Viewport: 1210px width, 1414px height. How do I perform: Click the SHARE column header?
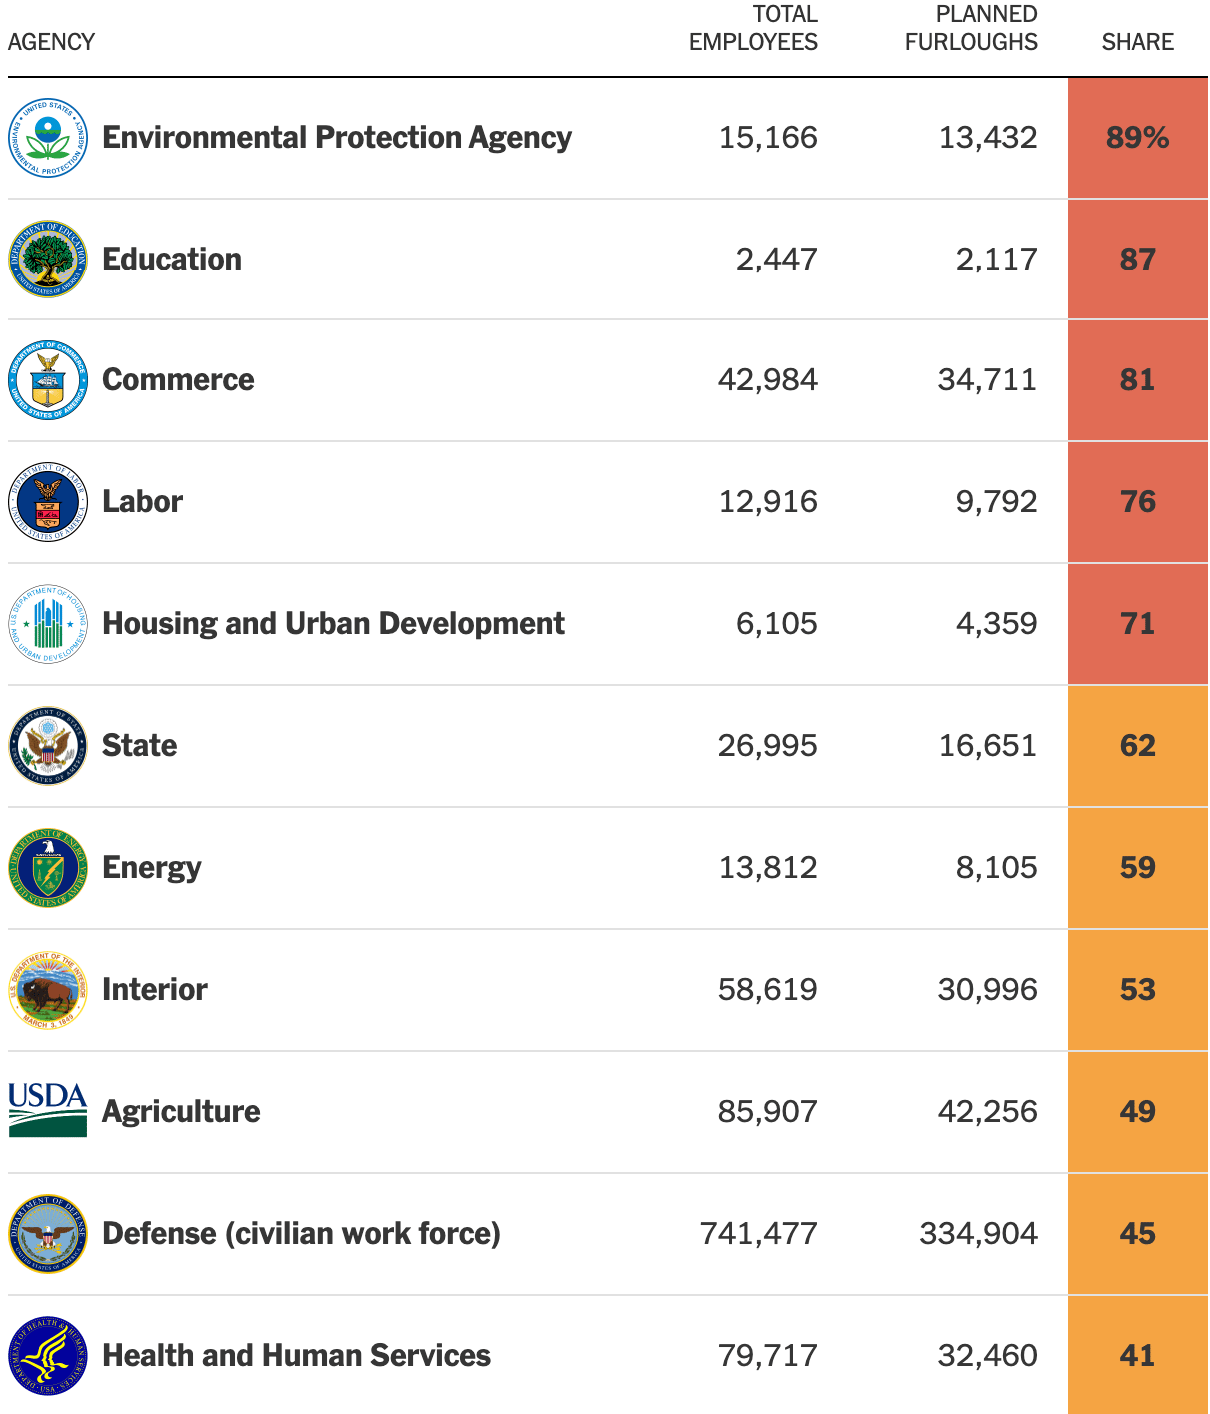[1137, 42]
